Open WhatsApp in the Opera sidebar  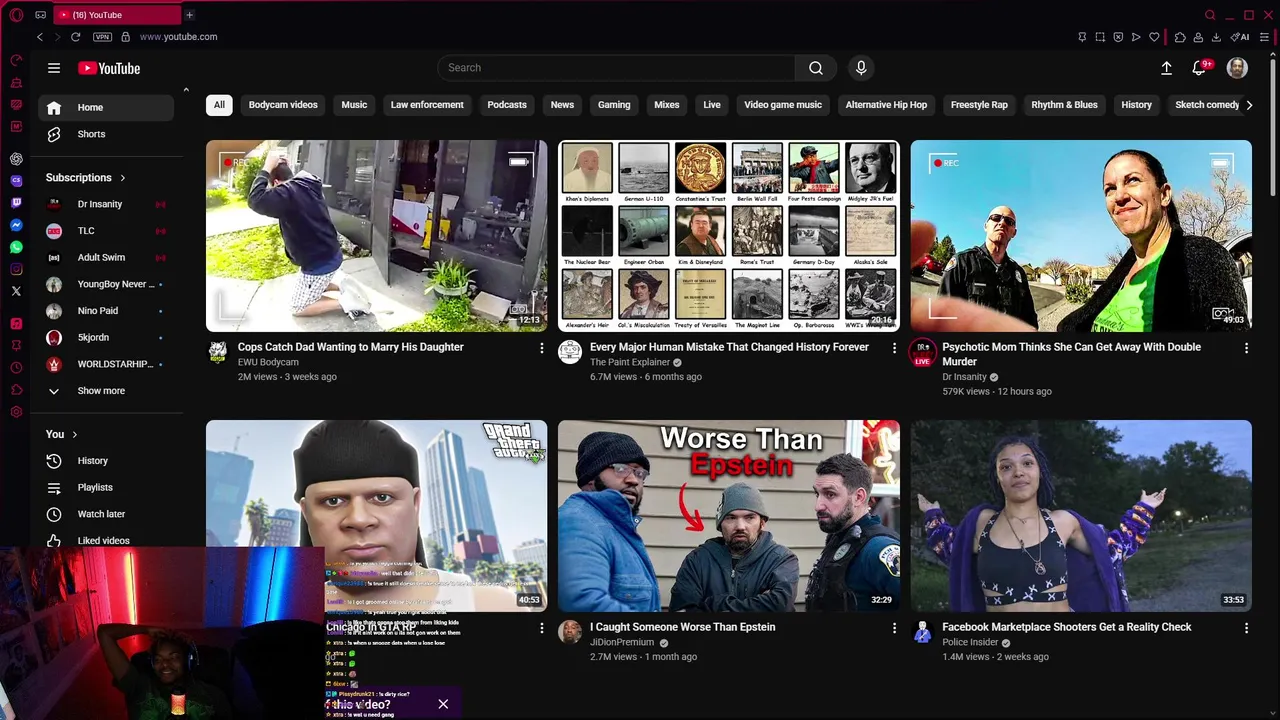point(16,247)
